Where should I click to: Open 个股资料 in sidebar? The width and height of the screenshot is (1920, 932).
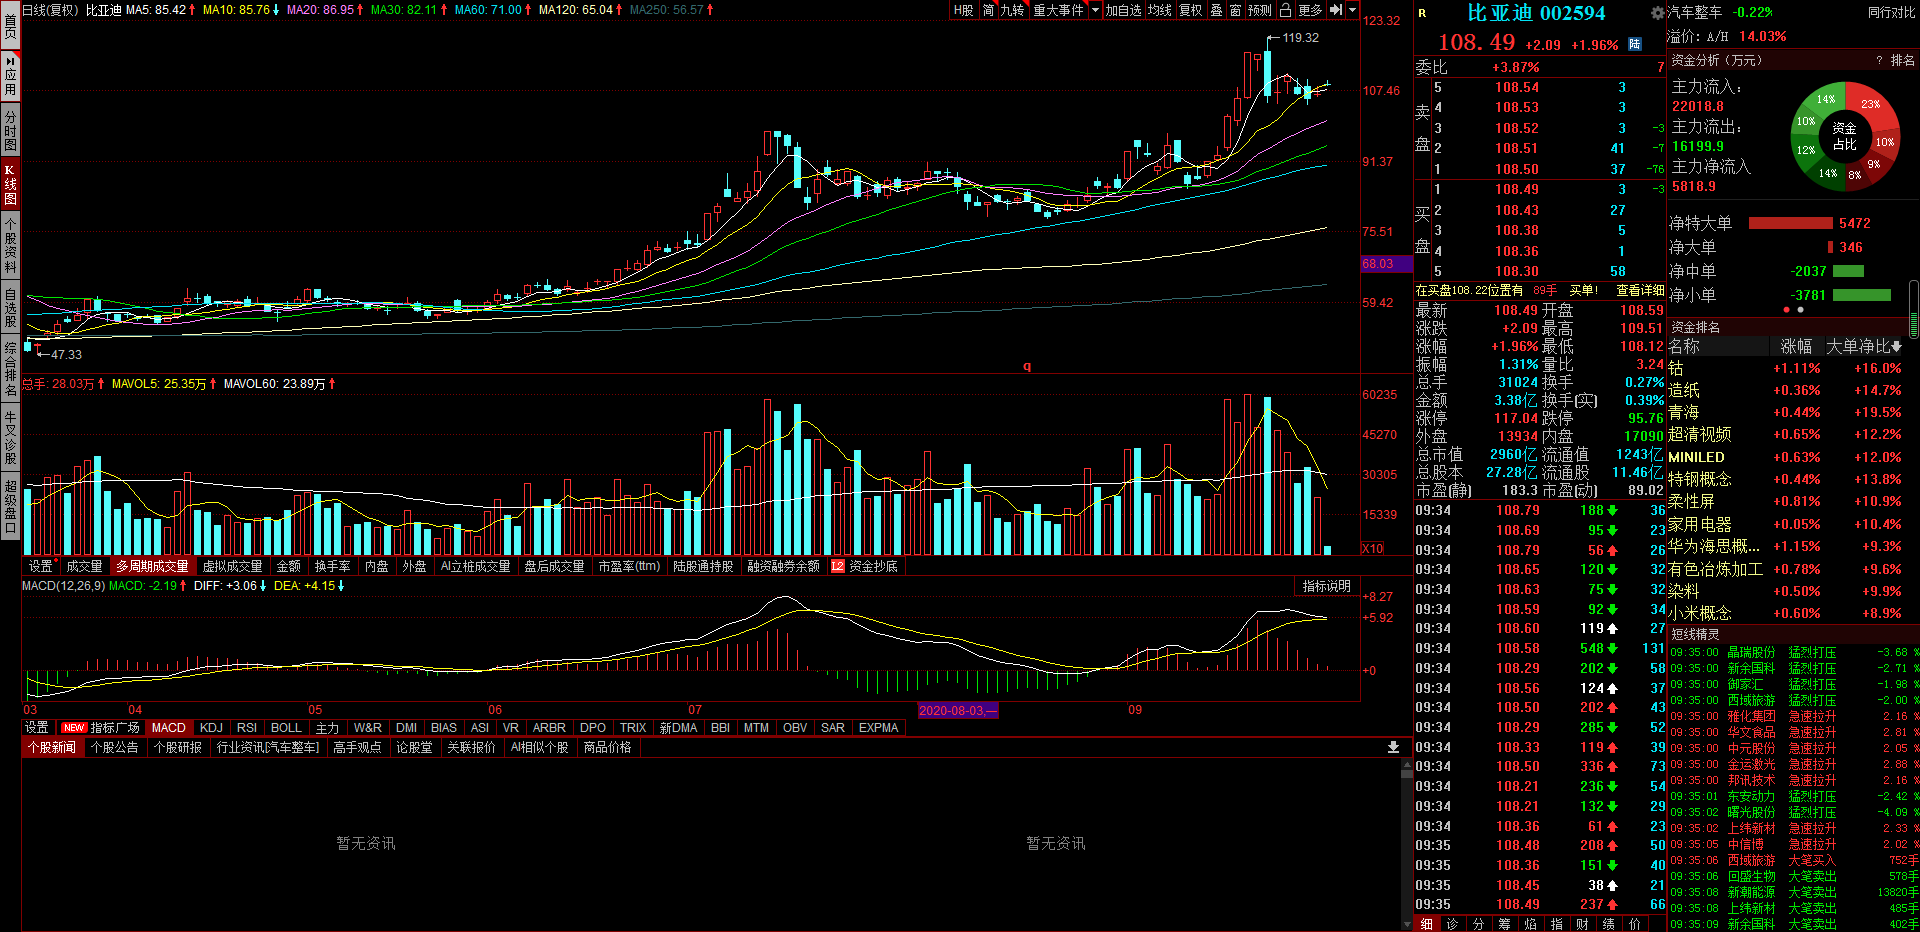click(x=10, y=245)
